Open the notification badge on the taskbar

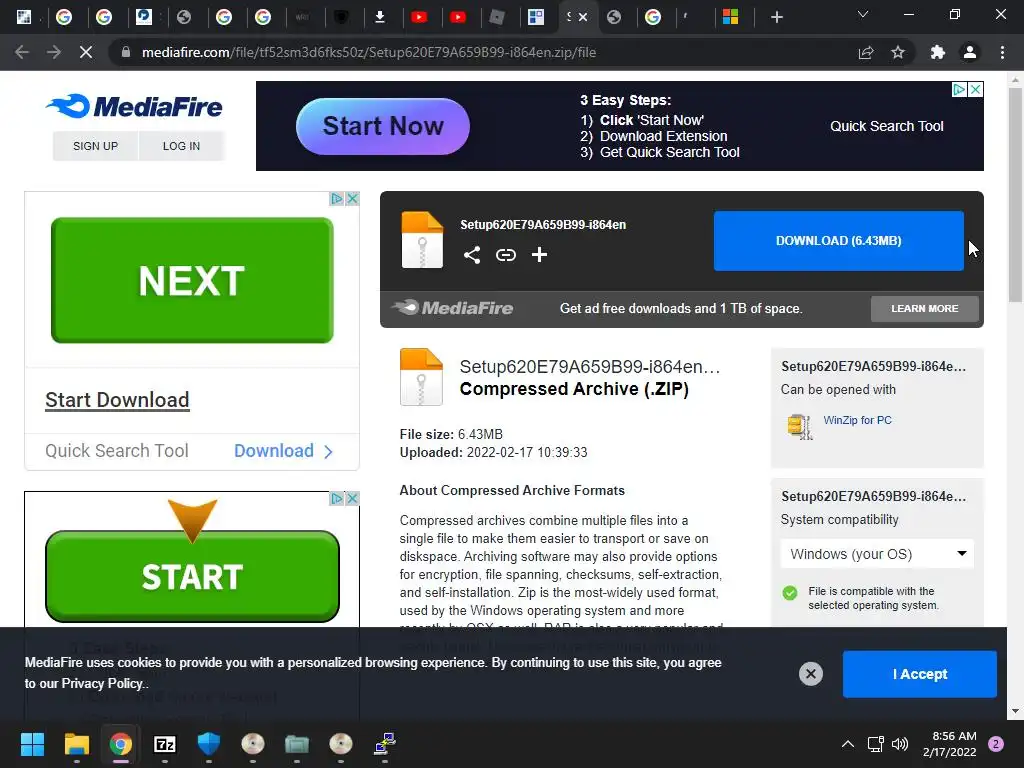point(996,744)
